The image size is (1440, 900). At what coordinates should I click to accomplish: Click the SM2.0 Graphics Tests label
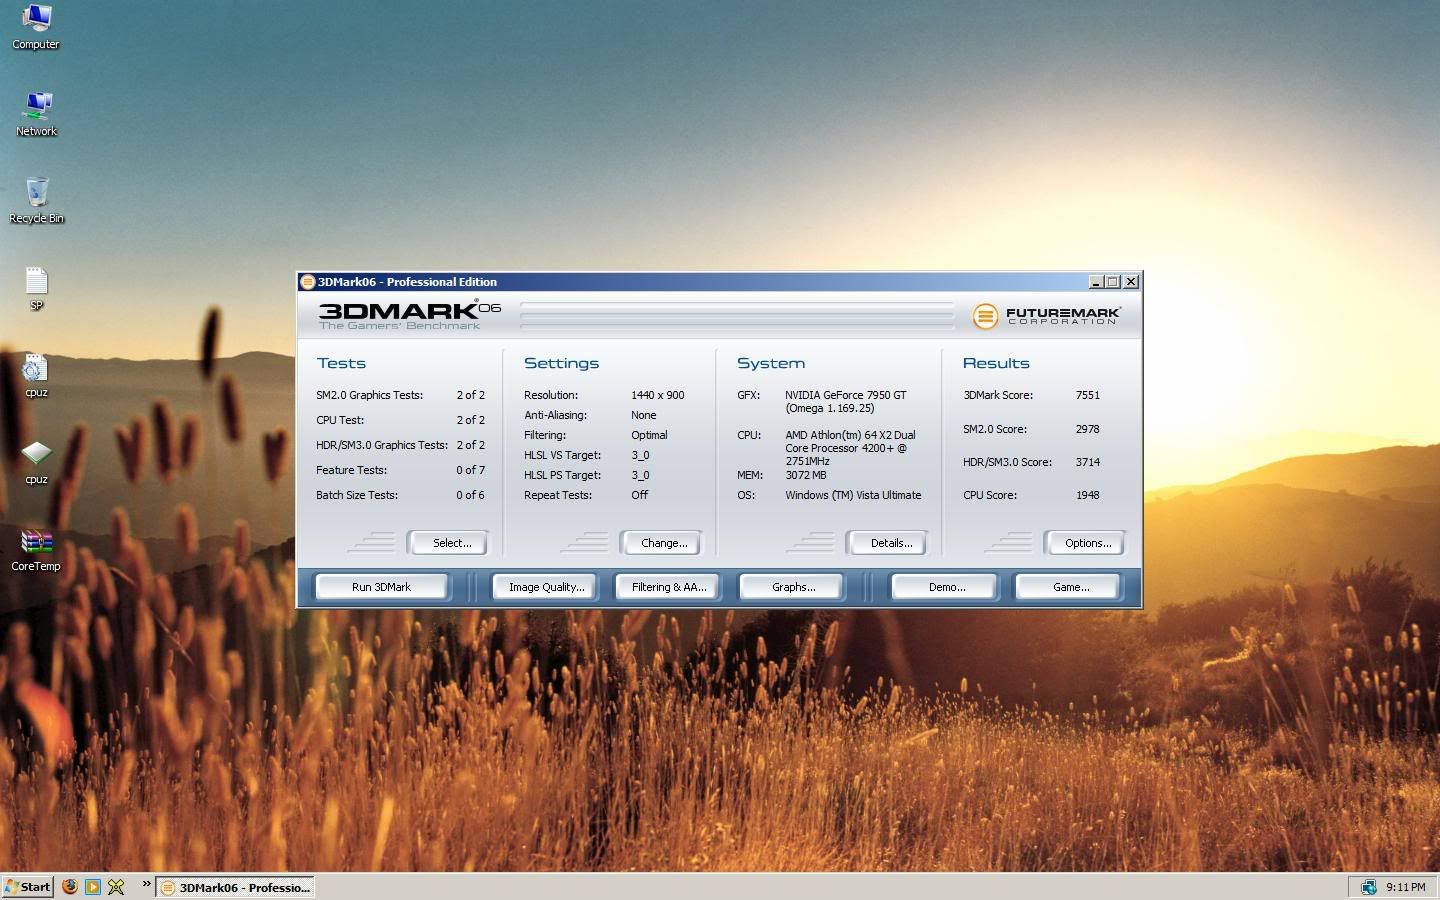pyautogui.click(x=369, y=395)
